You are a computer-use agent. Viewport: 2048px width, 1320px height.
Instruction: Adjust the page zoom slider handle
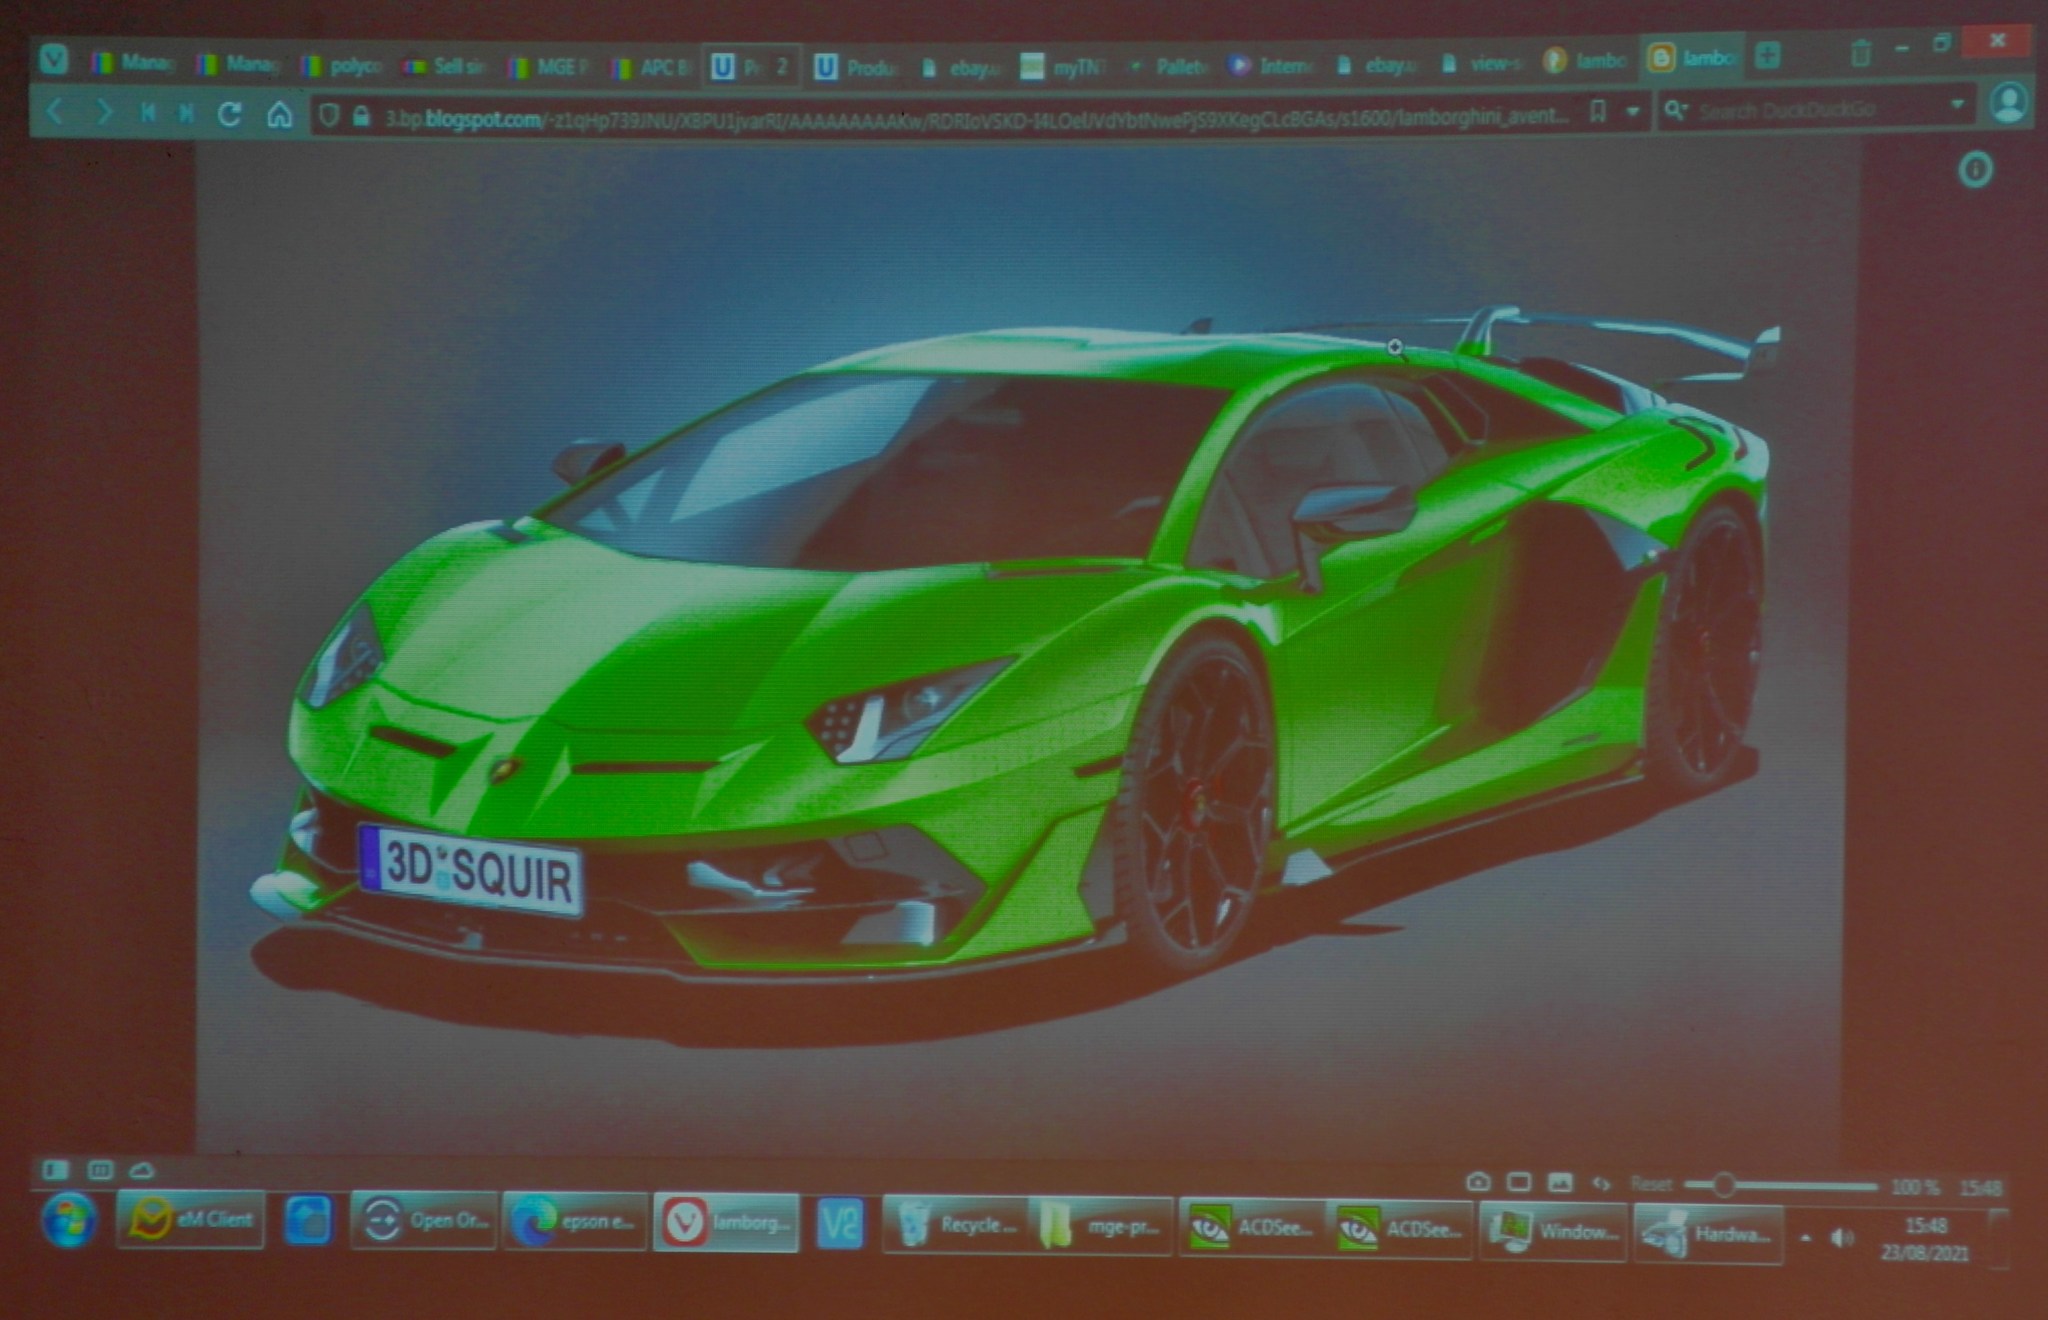[x=1723, y=1186]
